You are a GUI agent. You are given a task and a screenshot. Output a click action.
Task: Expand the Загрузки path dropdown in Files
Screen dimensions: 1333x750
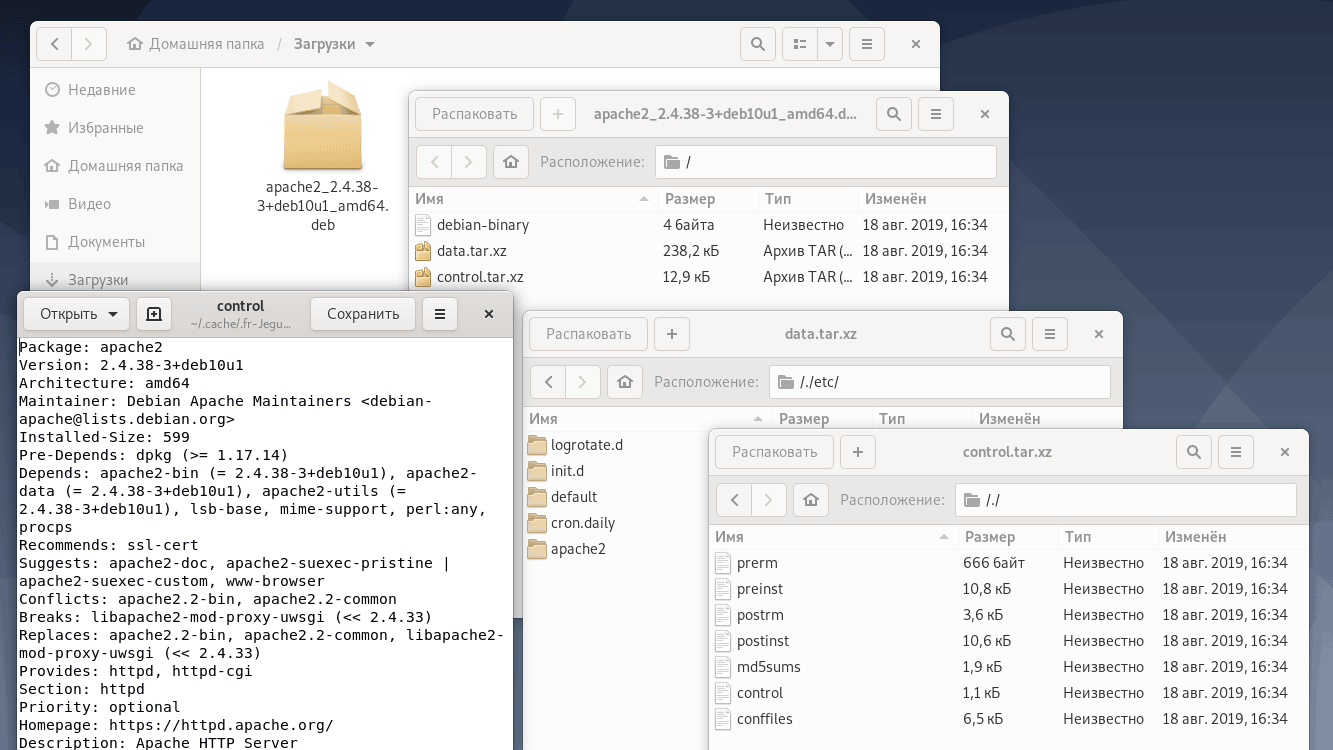tap(370, 44)
